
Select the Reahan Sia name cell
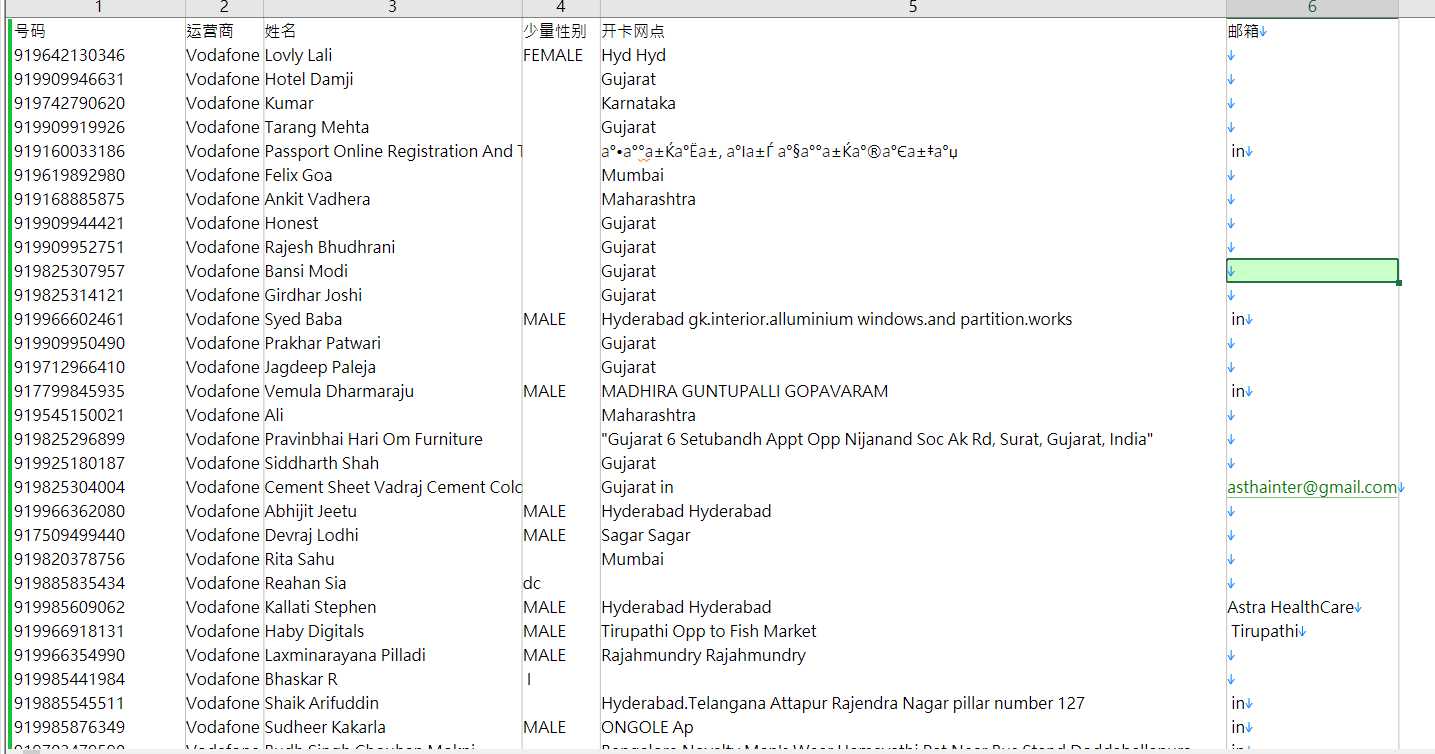[392, 583]
